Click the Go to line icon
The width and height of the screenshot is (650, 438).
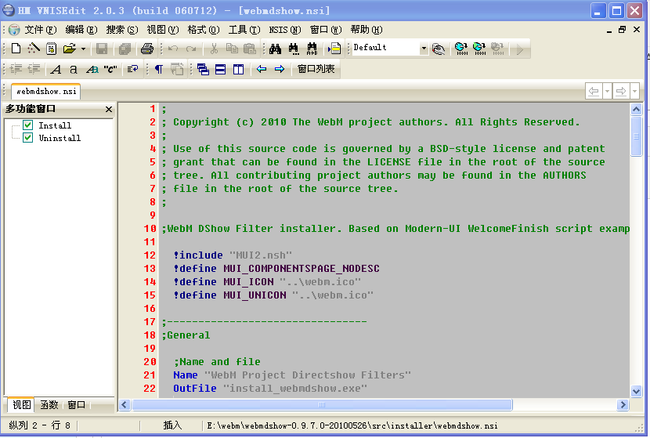point(334,48)
